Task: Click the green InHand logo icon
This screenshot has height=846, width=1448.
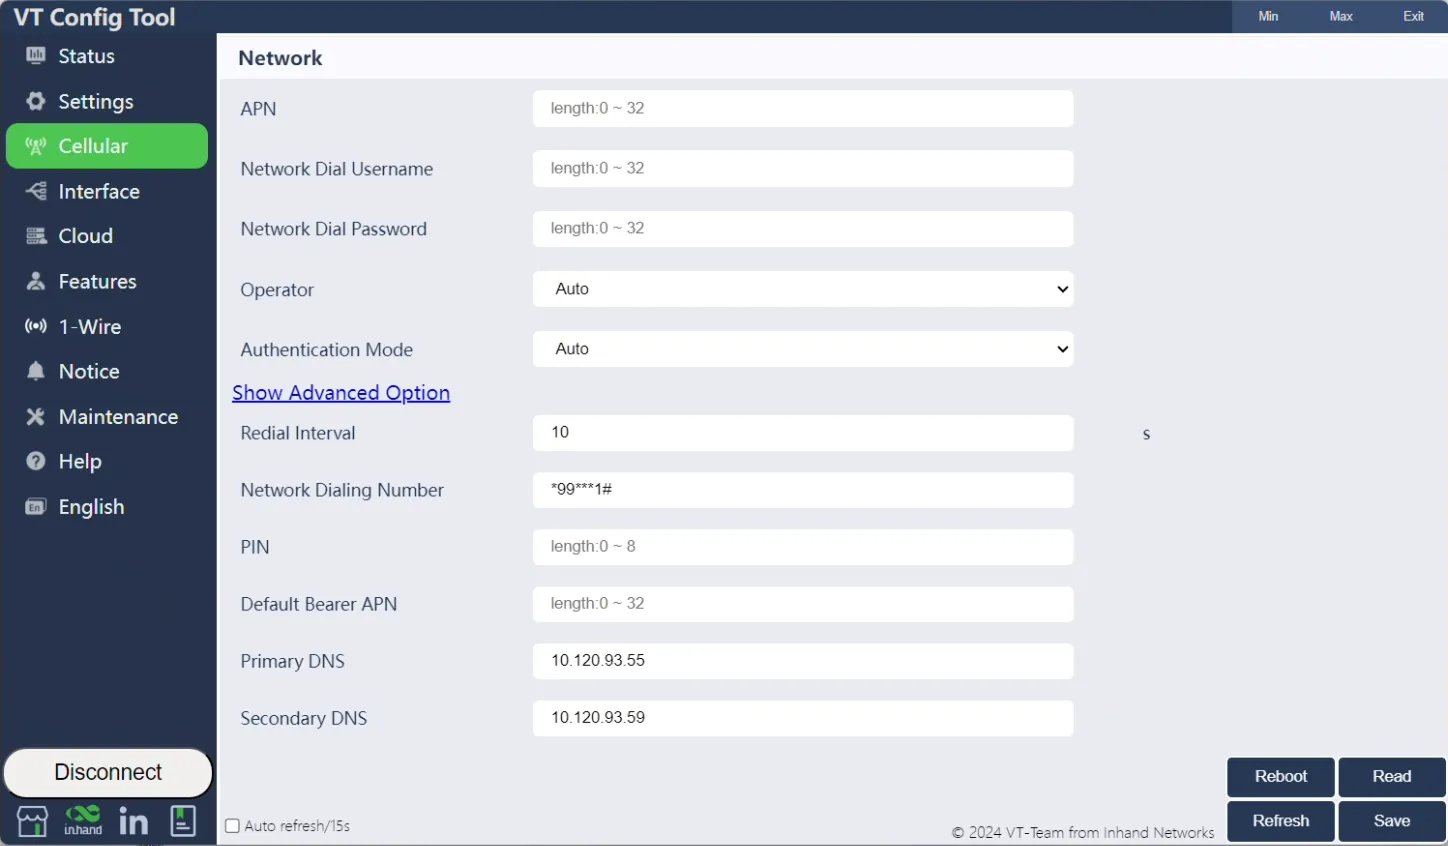Action: tap(83, 820)
